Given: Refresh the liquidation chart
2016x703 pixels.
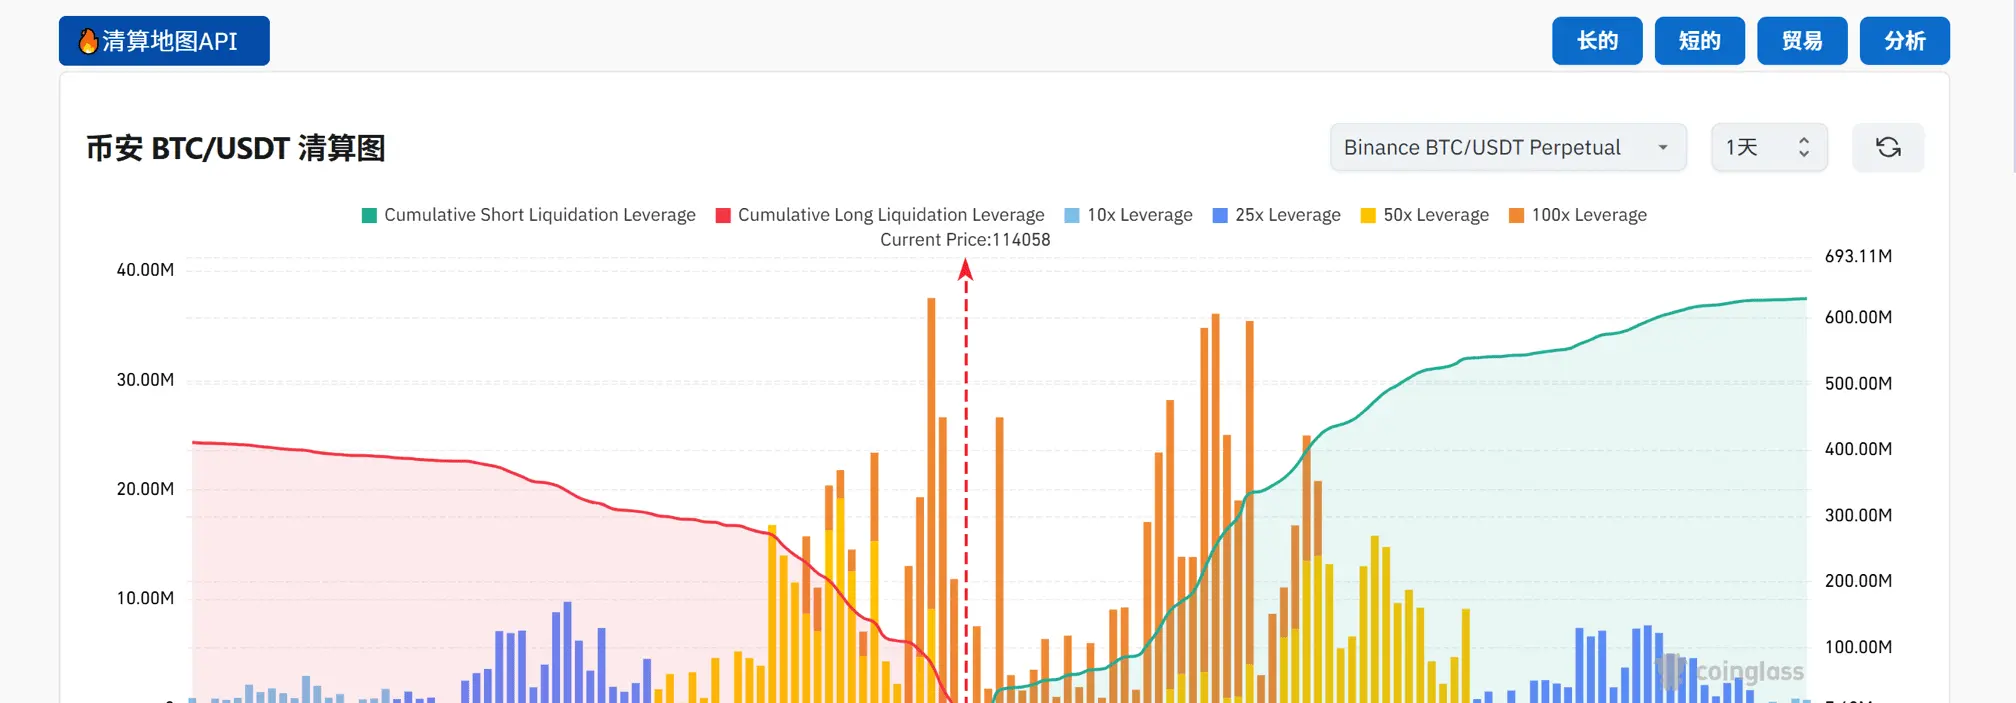Looking at the screenshot, I should pyautogui.click(x=1888, y=147).
